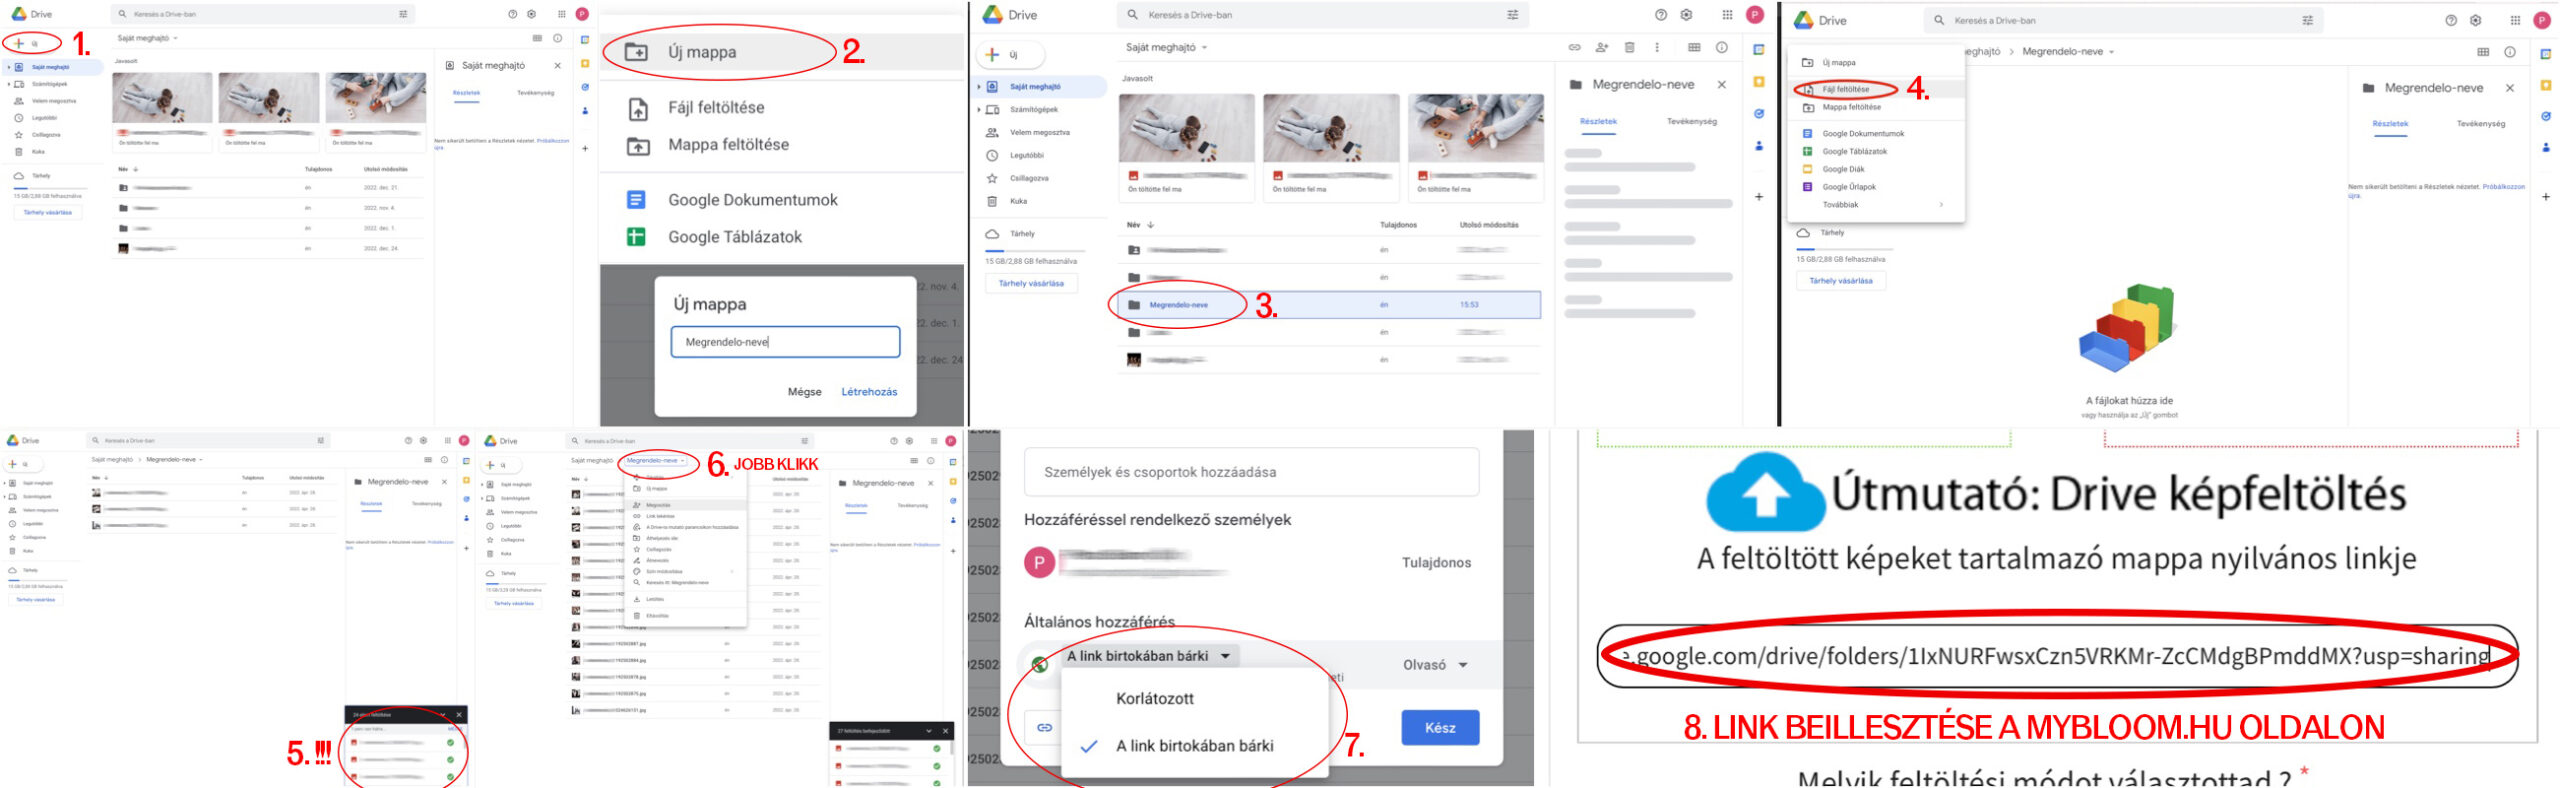2560x788 pixels.
Task: Click the Új mappa folder icon in the enlarged menu
Action: tap(636, 52)
